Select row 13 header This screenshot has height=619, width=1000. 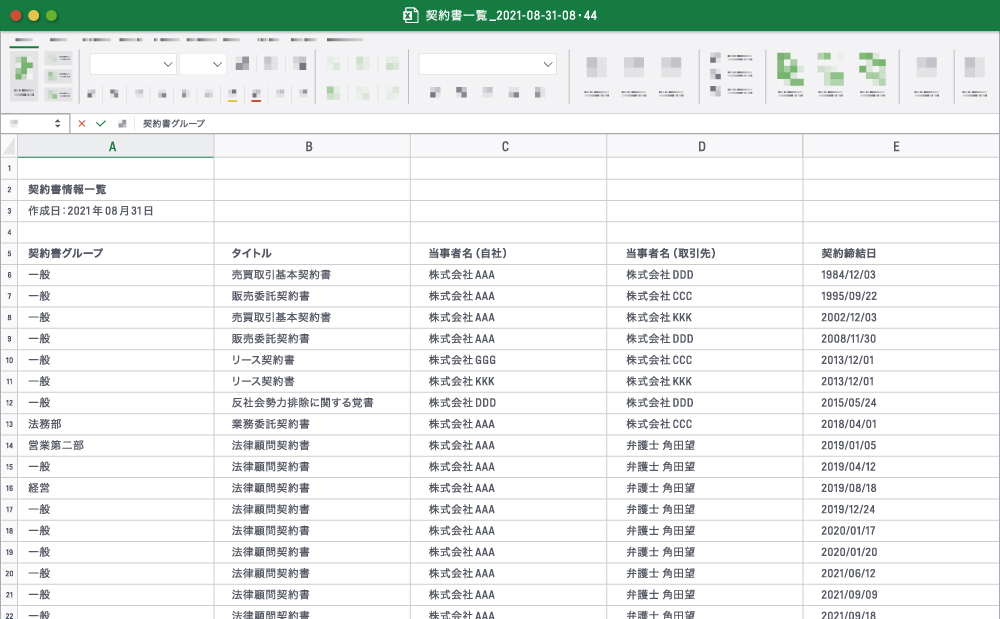(x=9, y=424)
